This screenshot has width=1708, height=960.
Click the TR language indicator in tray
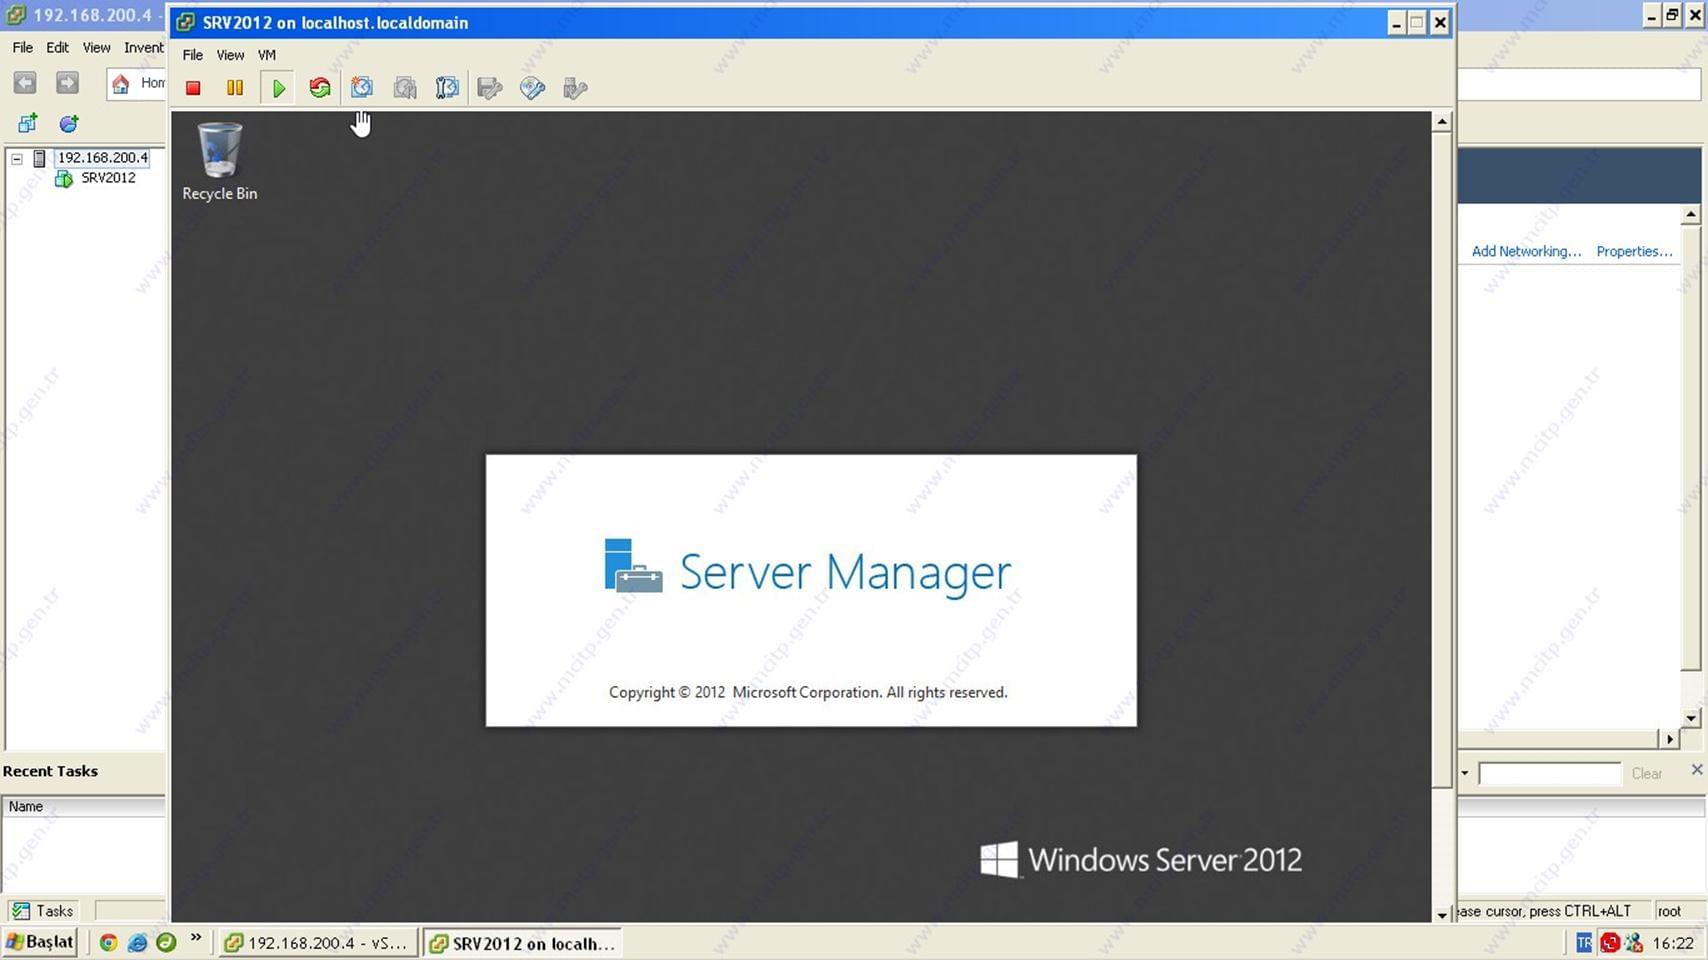click(1584, 942)
